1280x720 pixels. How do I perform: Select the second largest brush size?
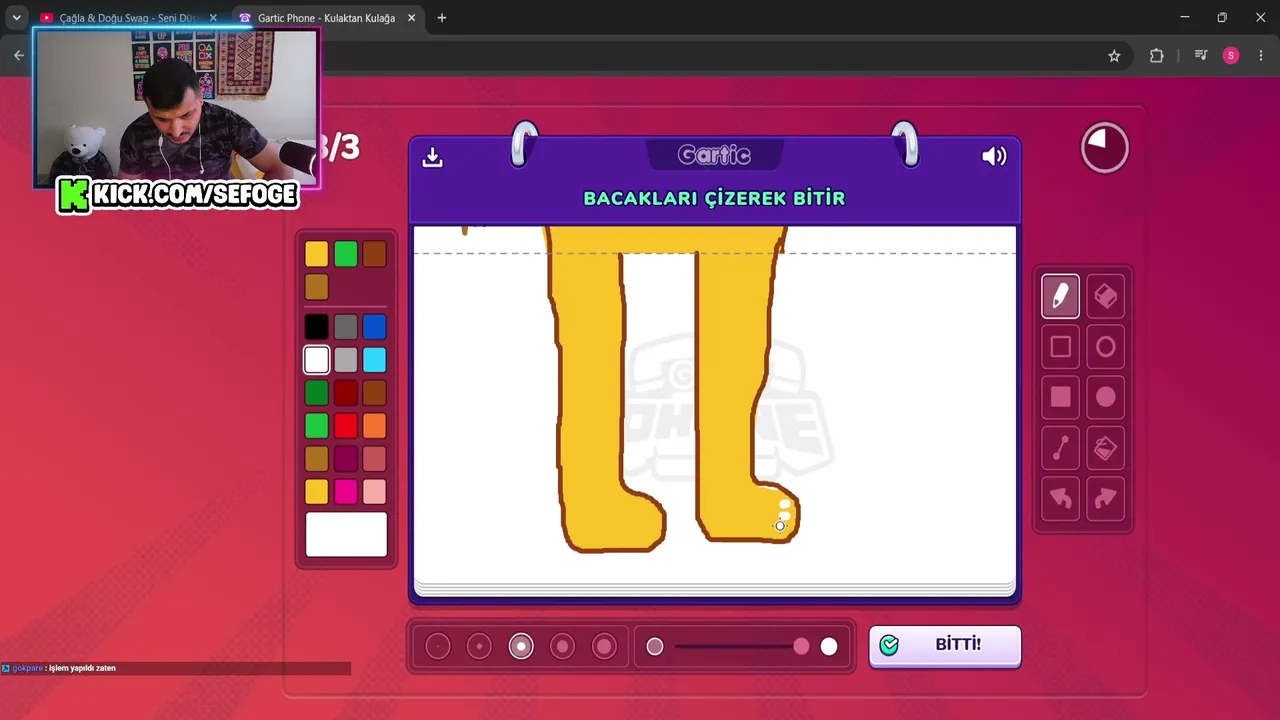(x=562, y=647)
